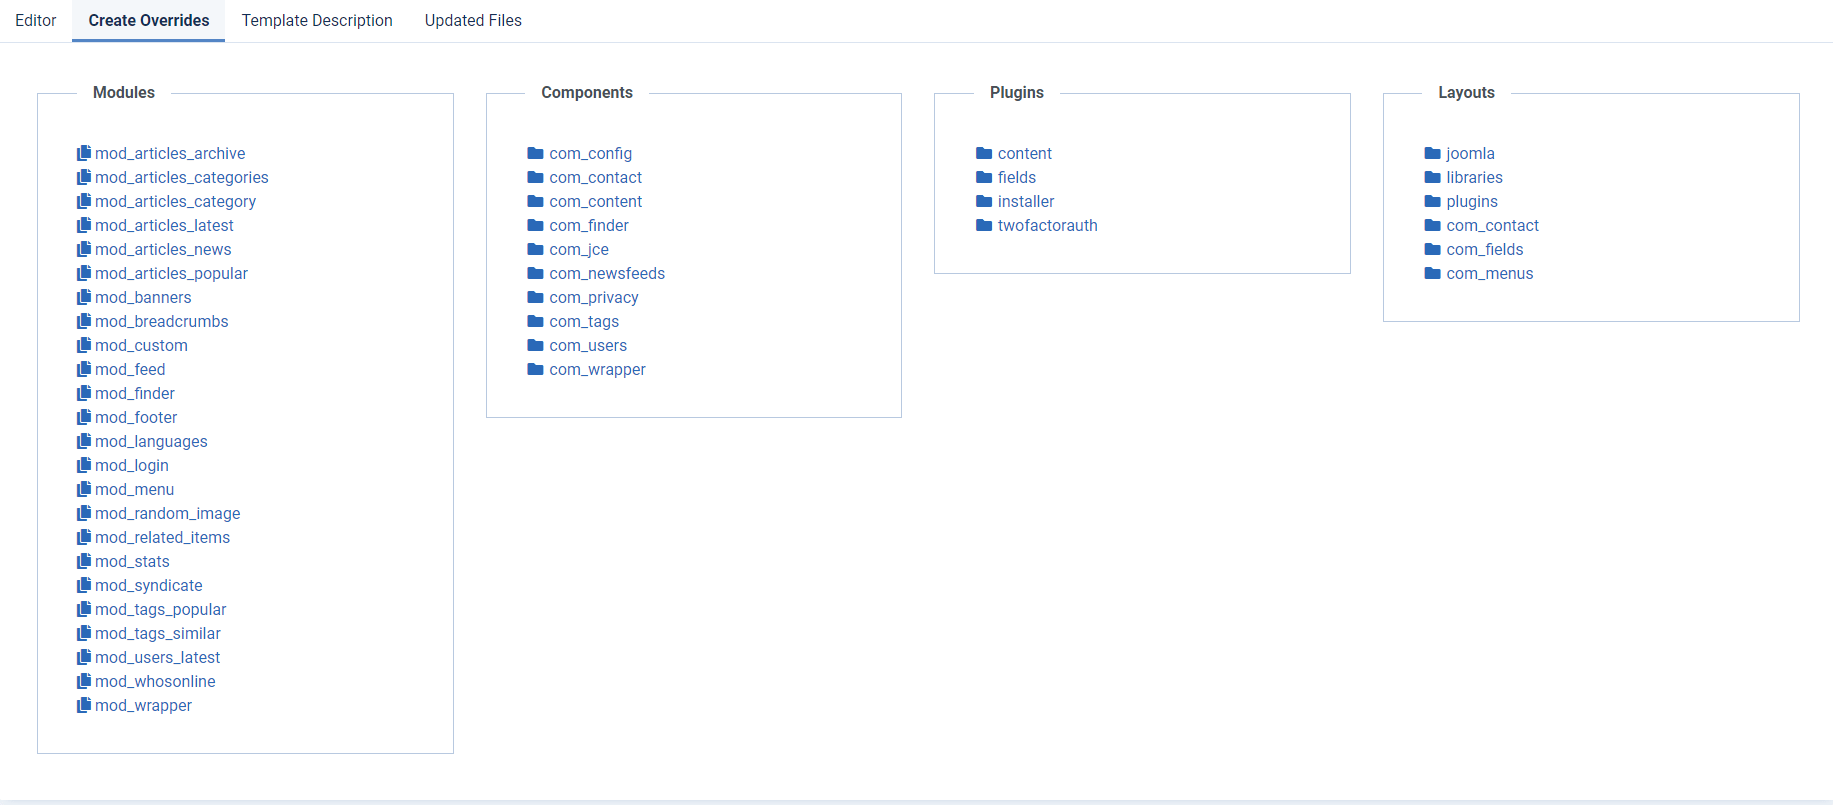The image size is (1833, 805).
Task: Select the mod_languages module link
Action: tap(151, 441)
